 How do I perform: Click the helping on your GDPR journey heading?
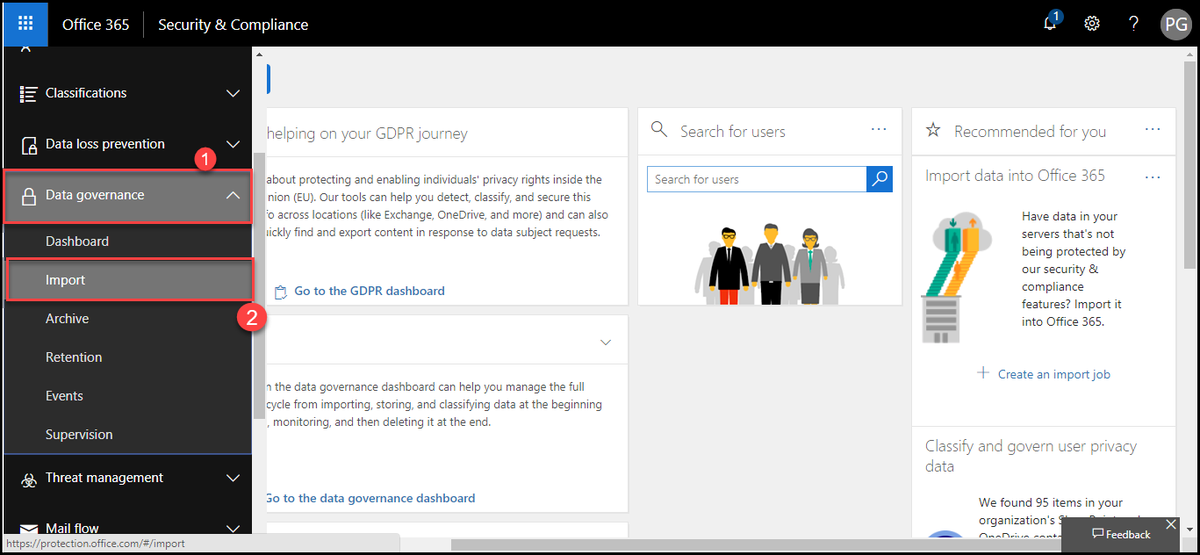366,133
